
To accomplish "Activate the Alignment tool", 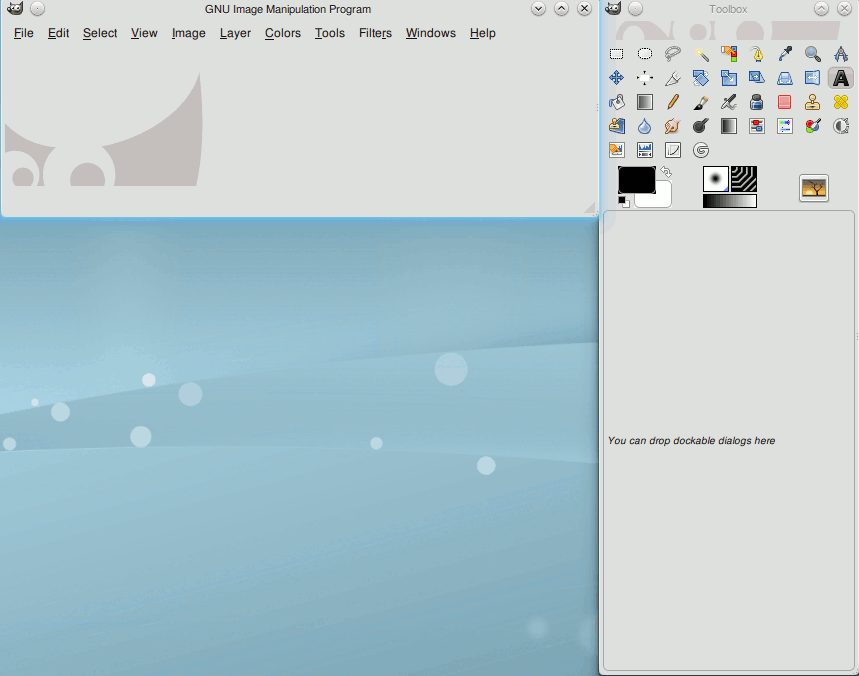I will pyautogui.click(x=645, y=78).
